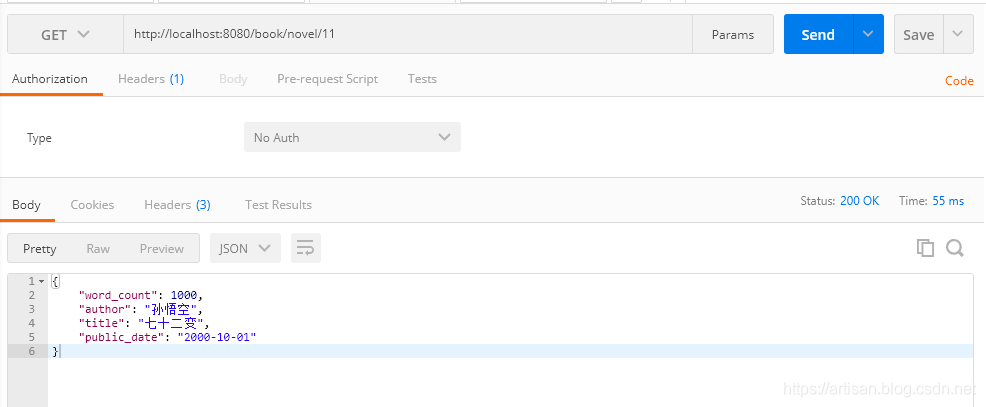This screenshot has width=986, height=407.
Task: View the Test Results tab
Action: click(x=278, y=205)
